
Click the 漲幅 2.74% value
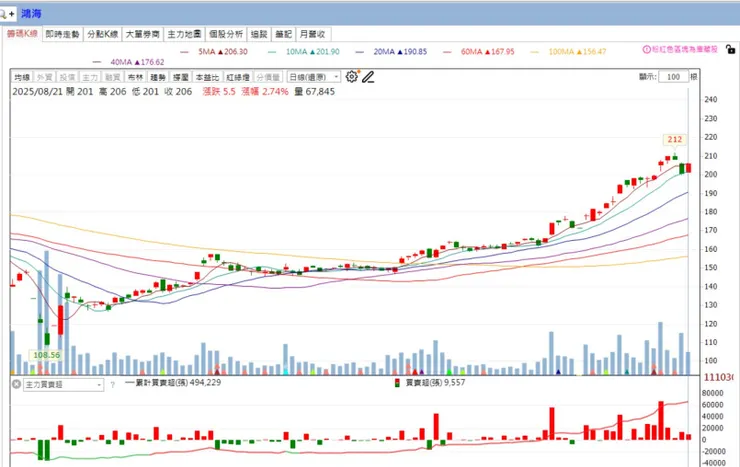265,92
